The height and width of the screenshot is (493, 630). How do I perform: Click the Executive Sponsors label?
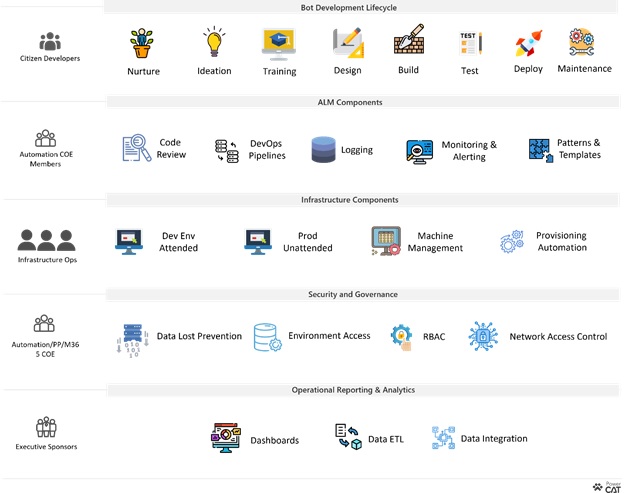click(46, 446)
